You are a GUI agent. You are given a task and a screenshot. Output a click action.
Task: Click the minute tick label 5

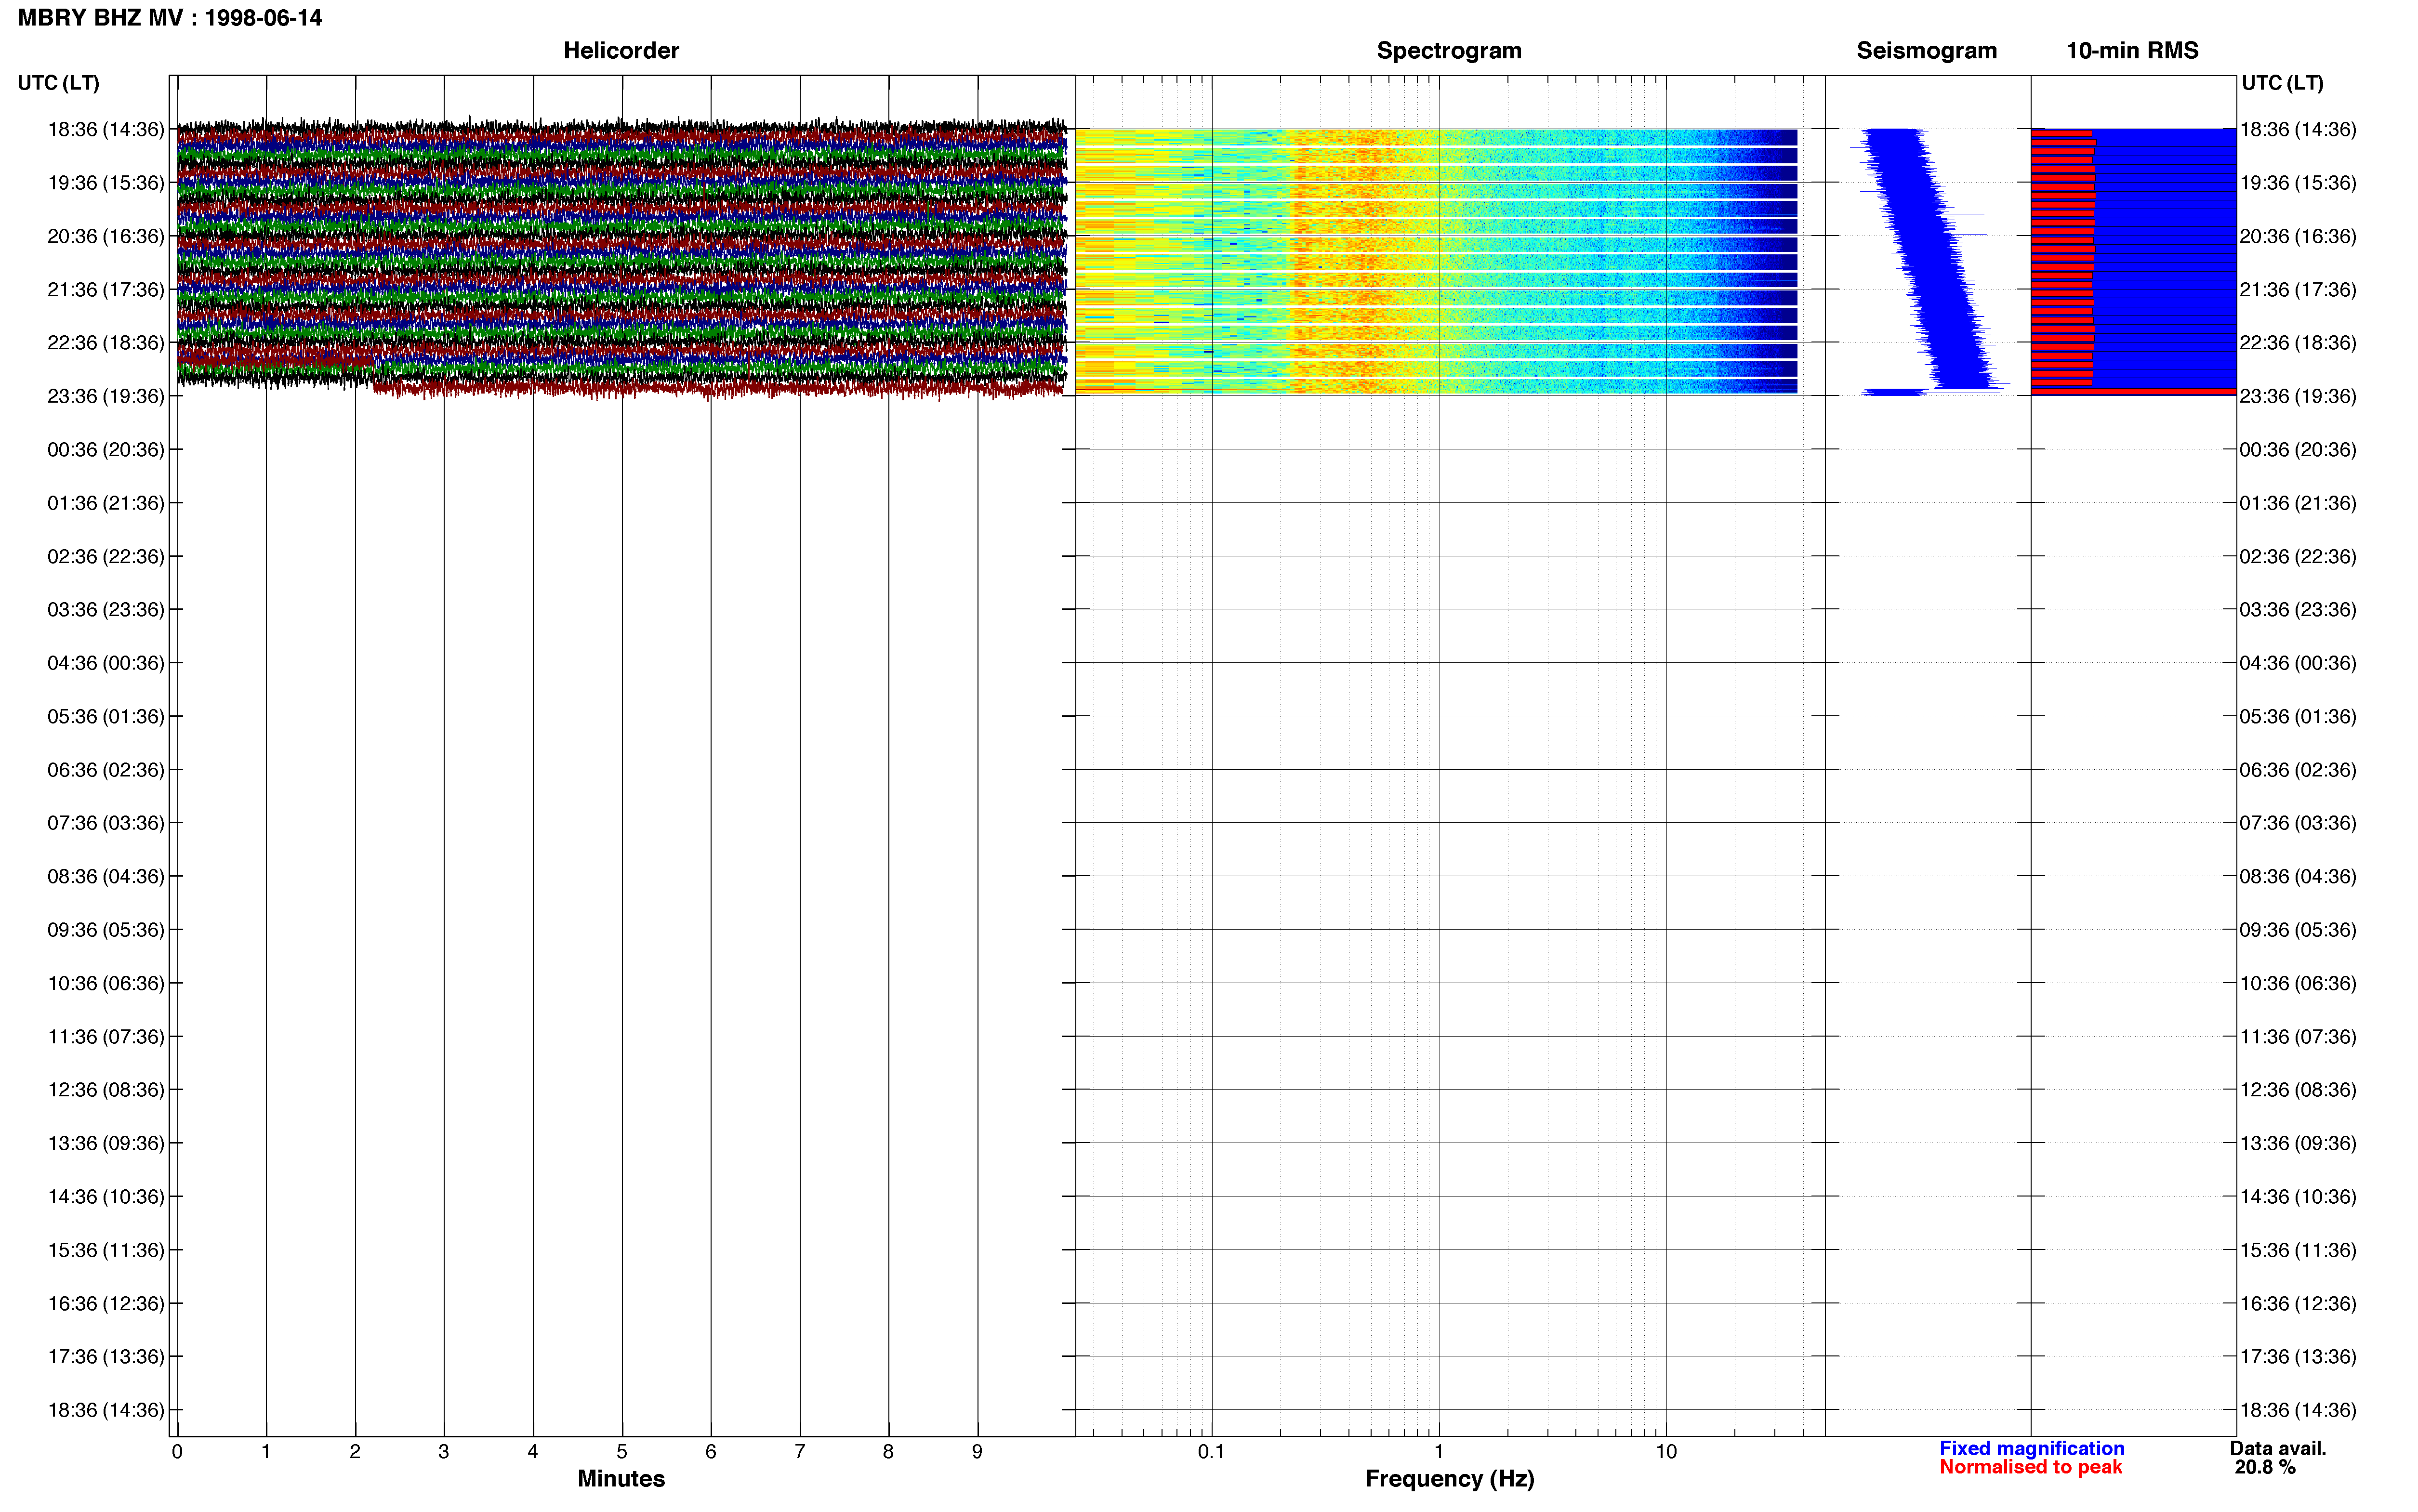[622, 1452]
